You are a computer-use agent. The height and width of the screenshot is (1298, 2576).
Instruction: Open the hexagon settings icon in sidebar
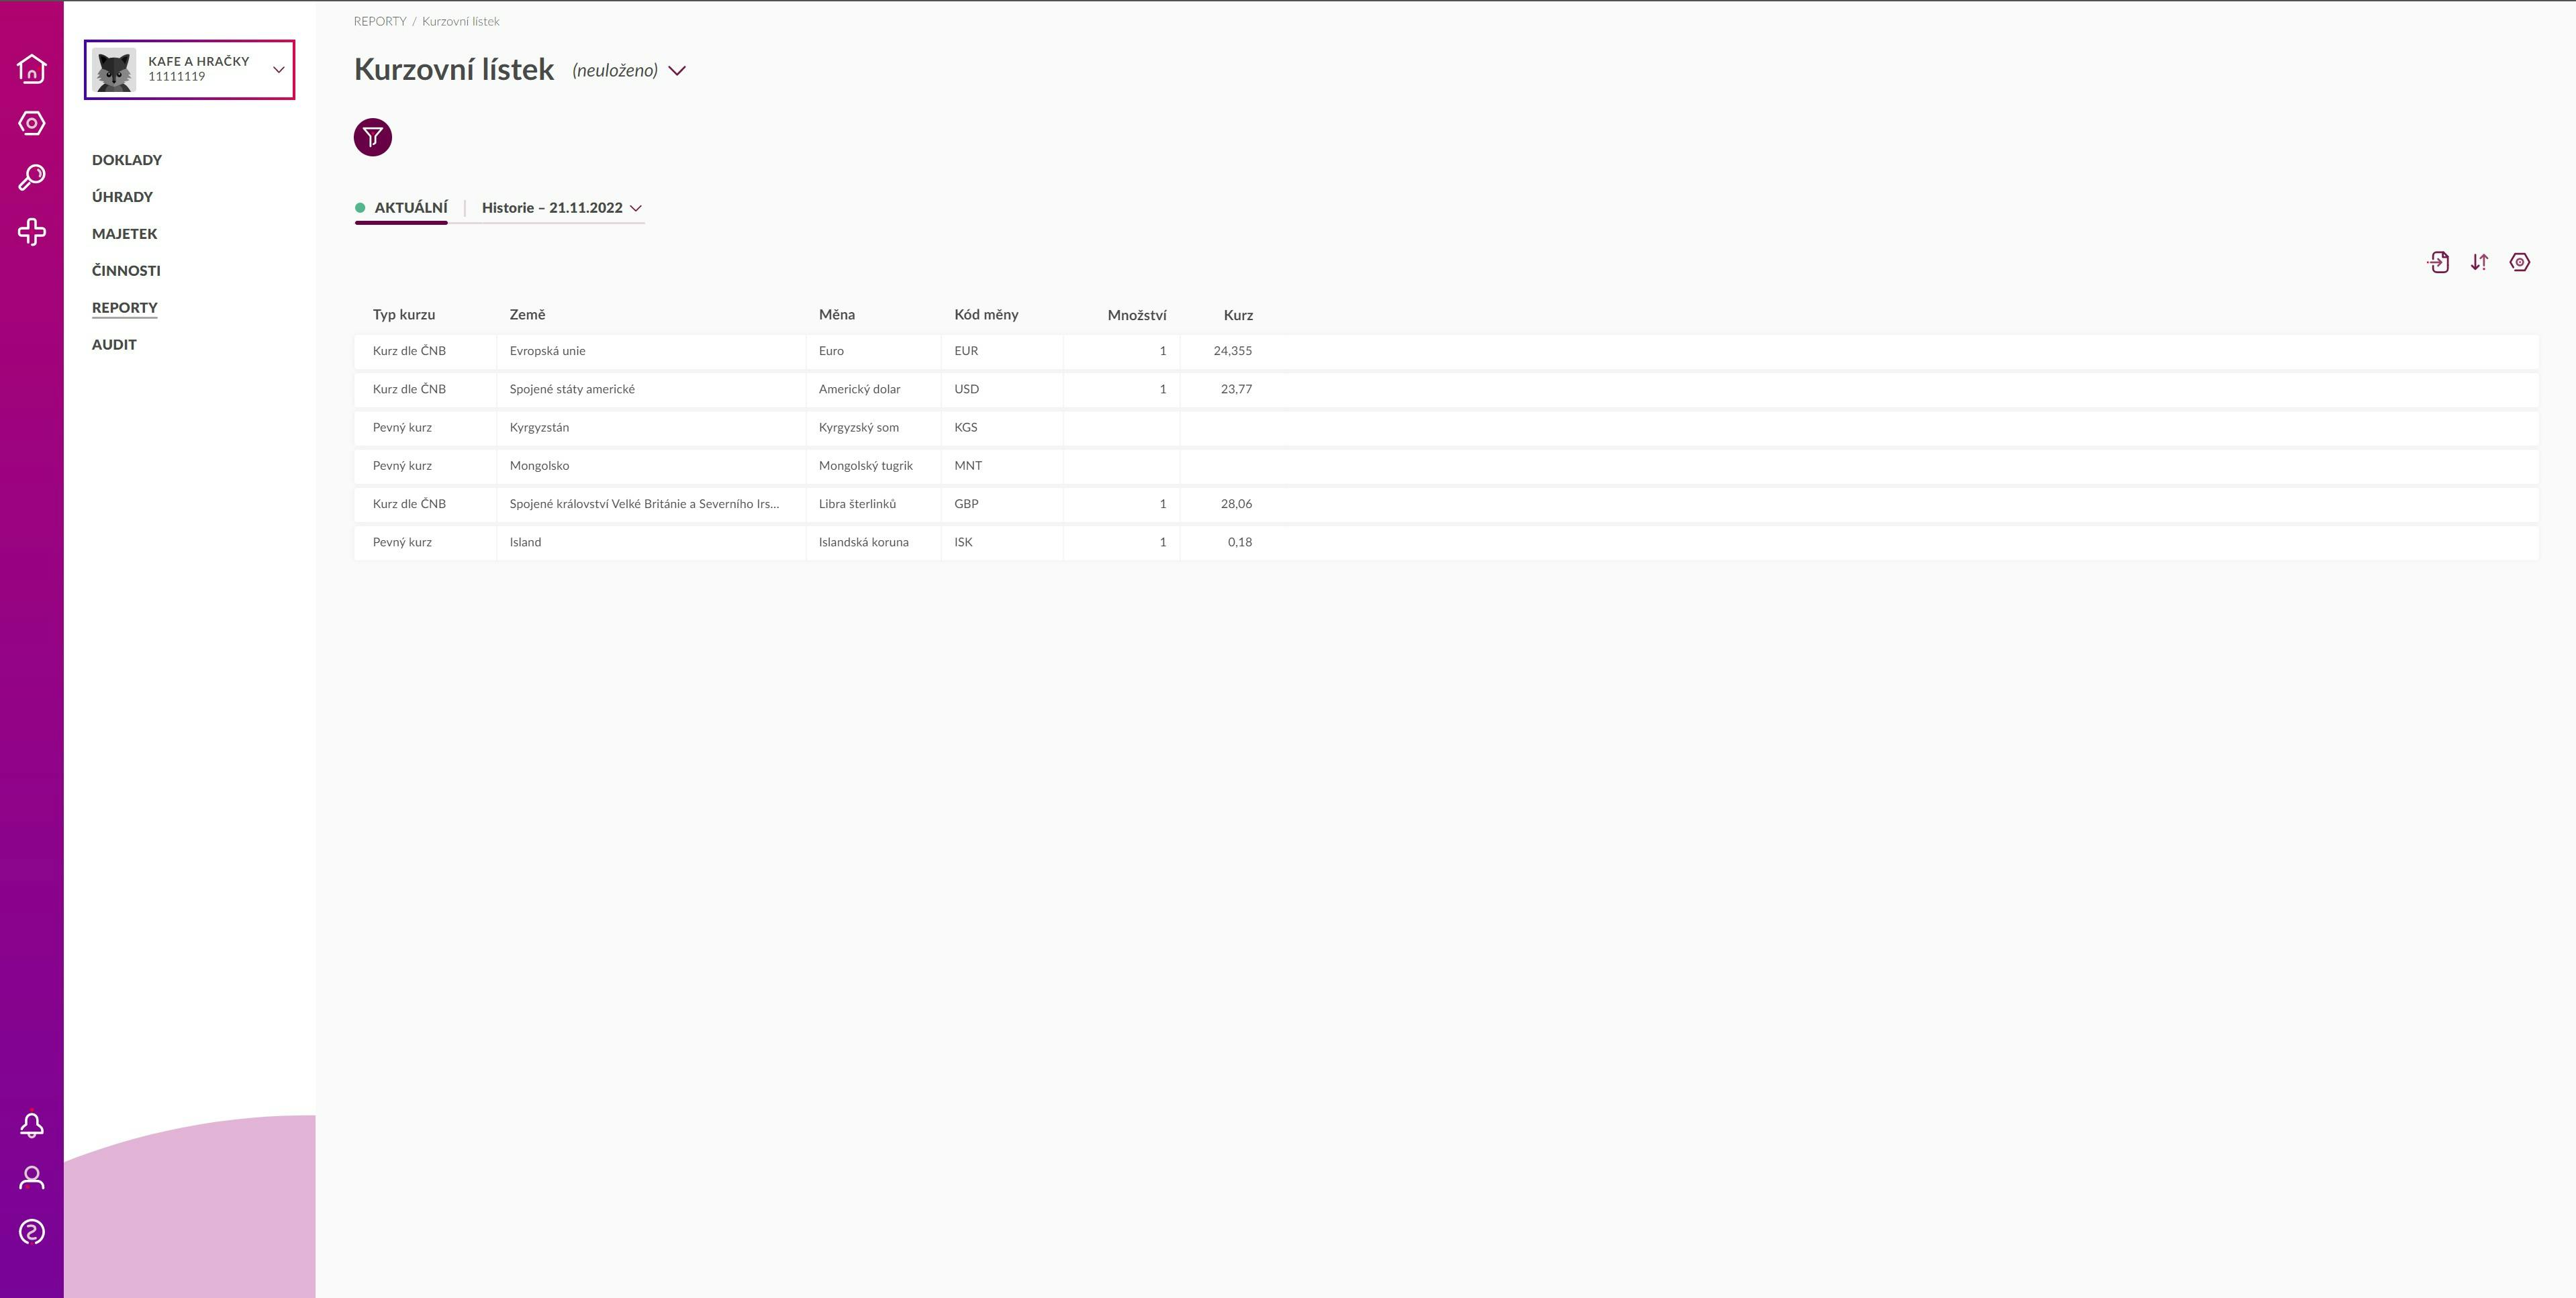click(x=32, y=123)
